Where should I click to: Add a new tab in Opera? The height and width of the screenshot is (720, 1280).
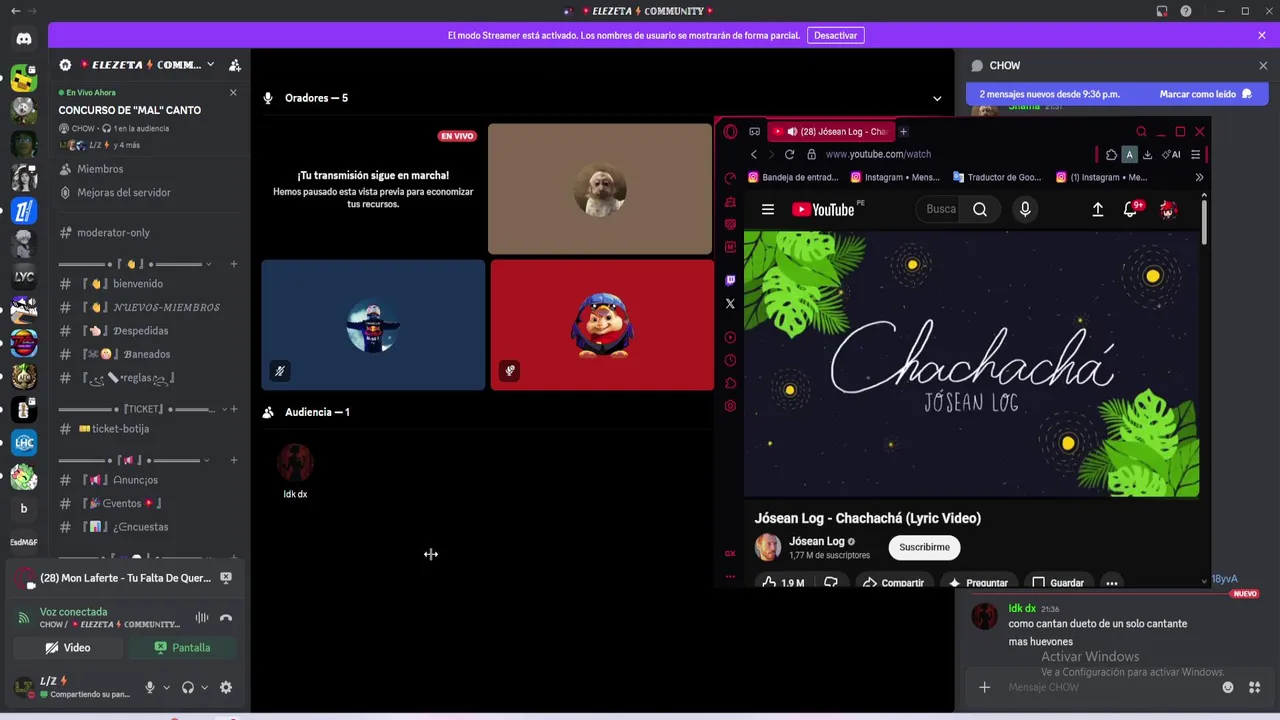click(x=903, y=131)
